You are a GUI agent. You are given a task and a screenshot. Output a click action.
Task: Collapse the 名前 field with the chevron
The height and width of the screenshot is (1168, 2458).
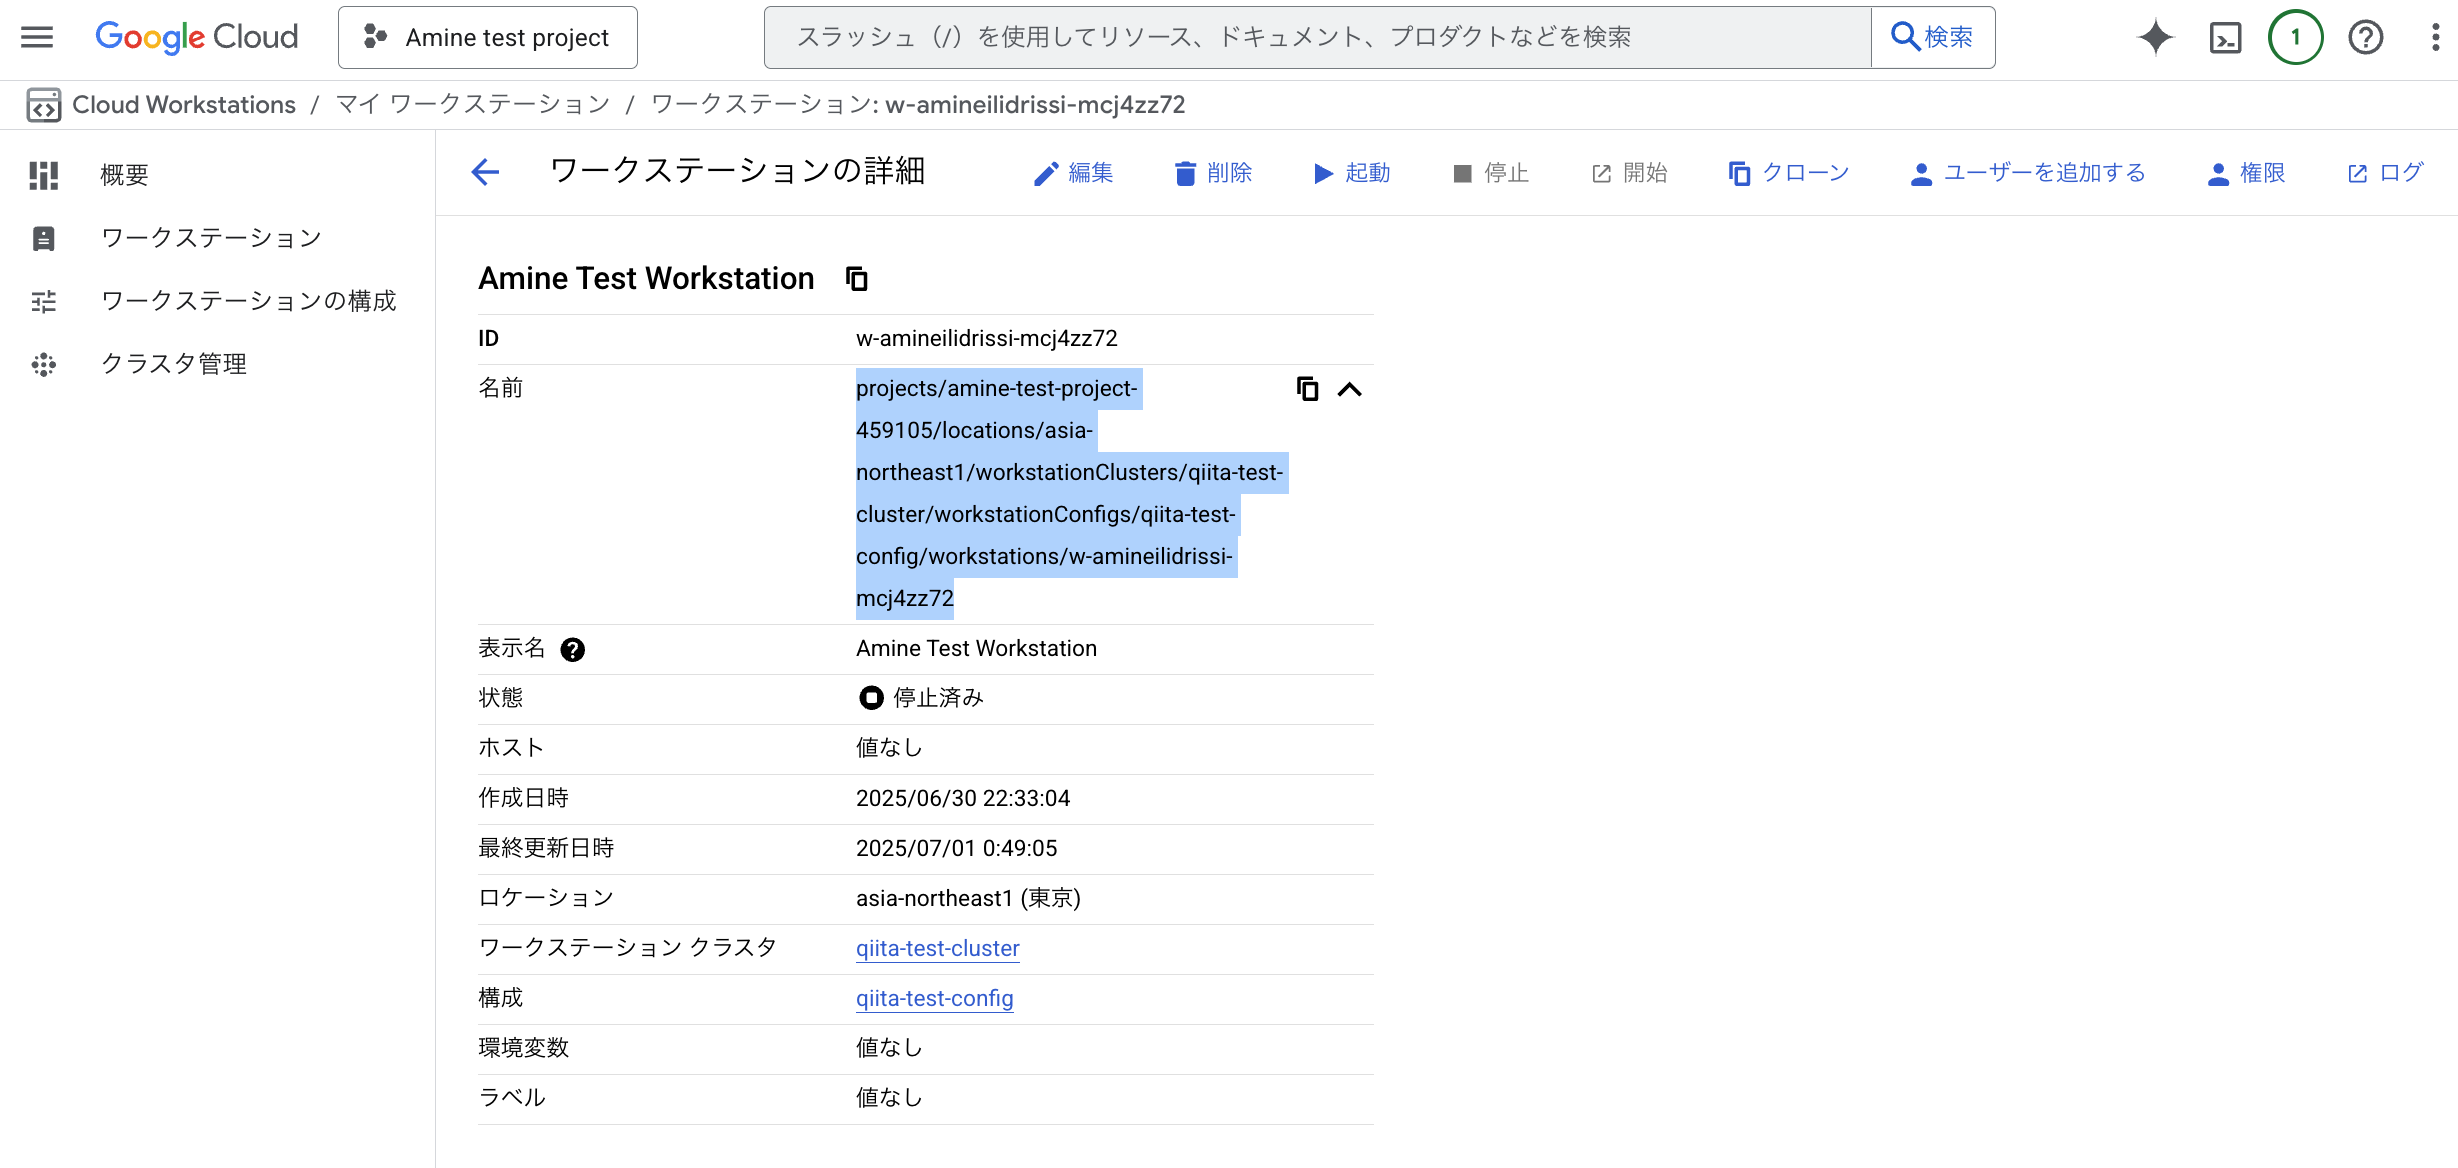pos(1351,389)
